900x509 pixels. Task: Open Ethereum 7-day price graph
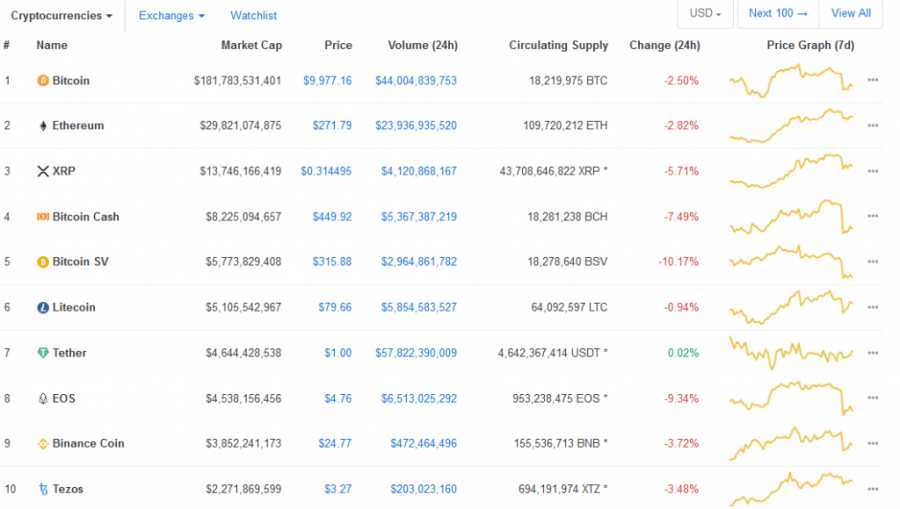pos(791,126)
